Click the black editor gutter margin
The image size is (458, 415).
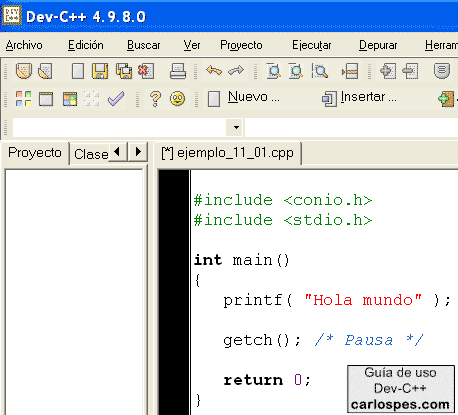[174, 293]
